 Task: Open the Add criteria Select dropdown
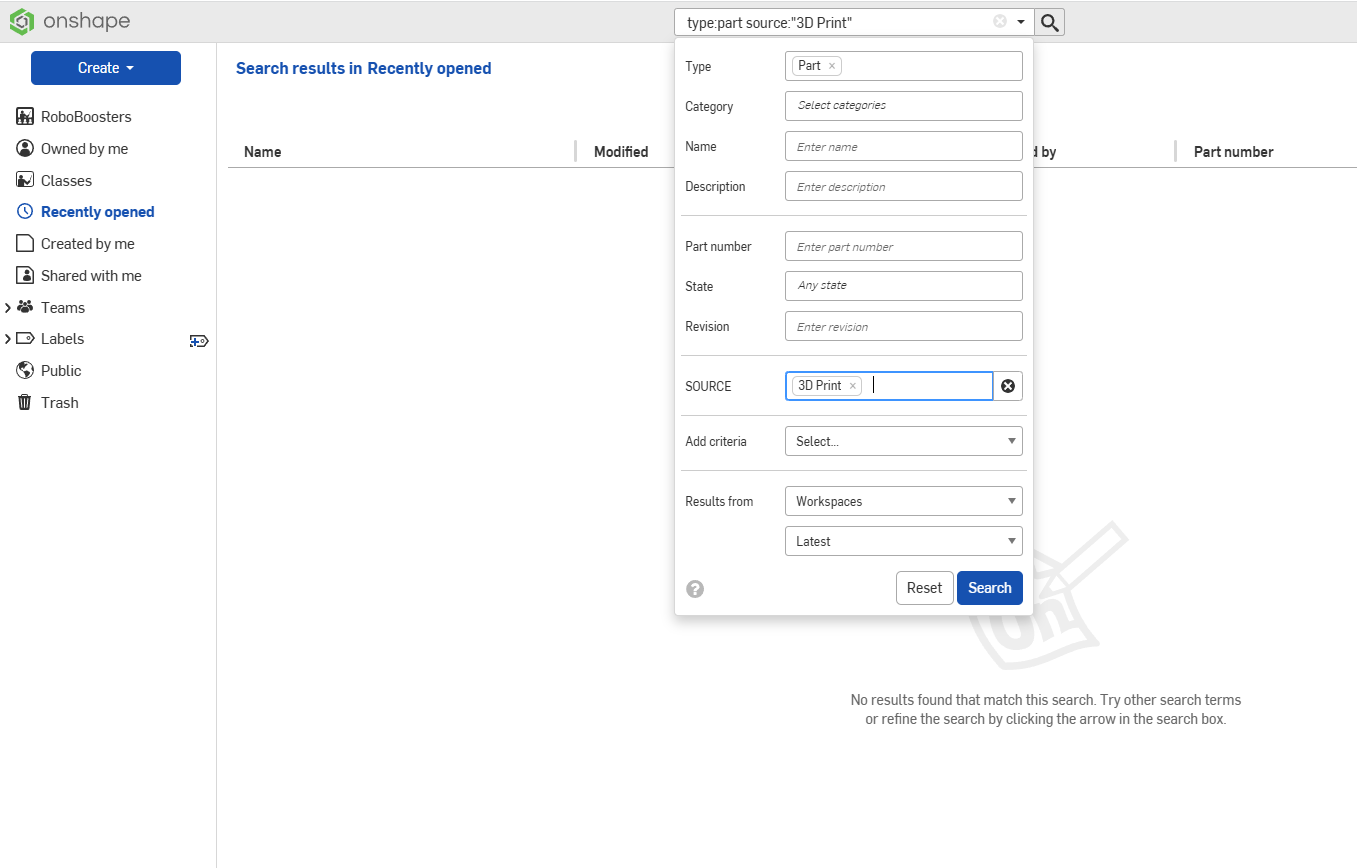click(904, 441)
